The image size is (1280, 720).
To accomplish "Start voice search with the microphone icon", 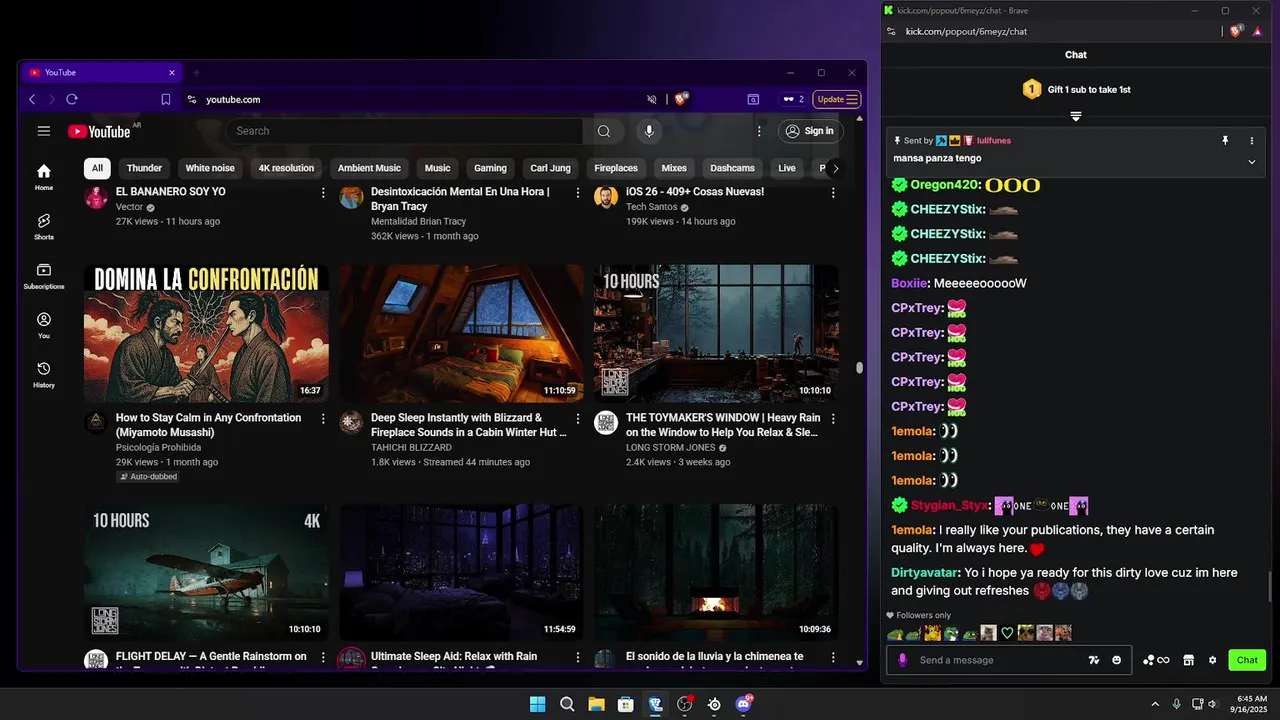I will [649, 131].
